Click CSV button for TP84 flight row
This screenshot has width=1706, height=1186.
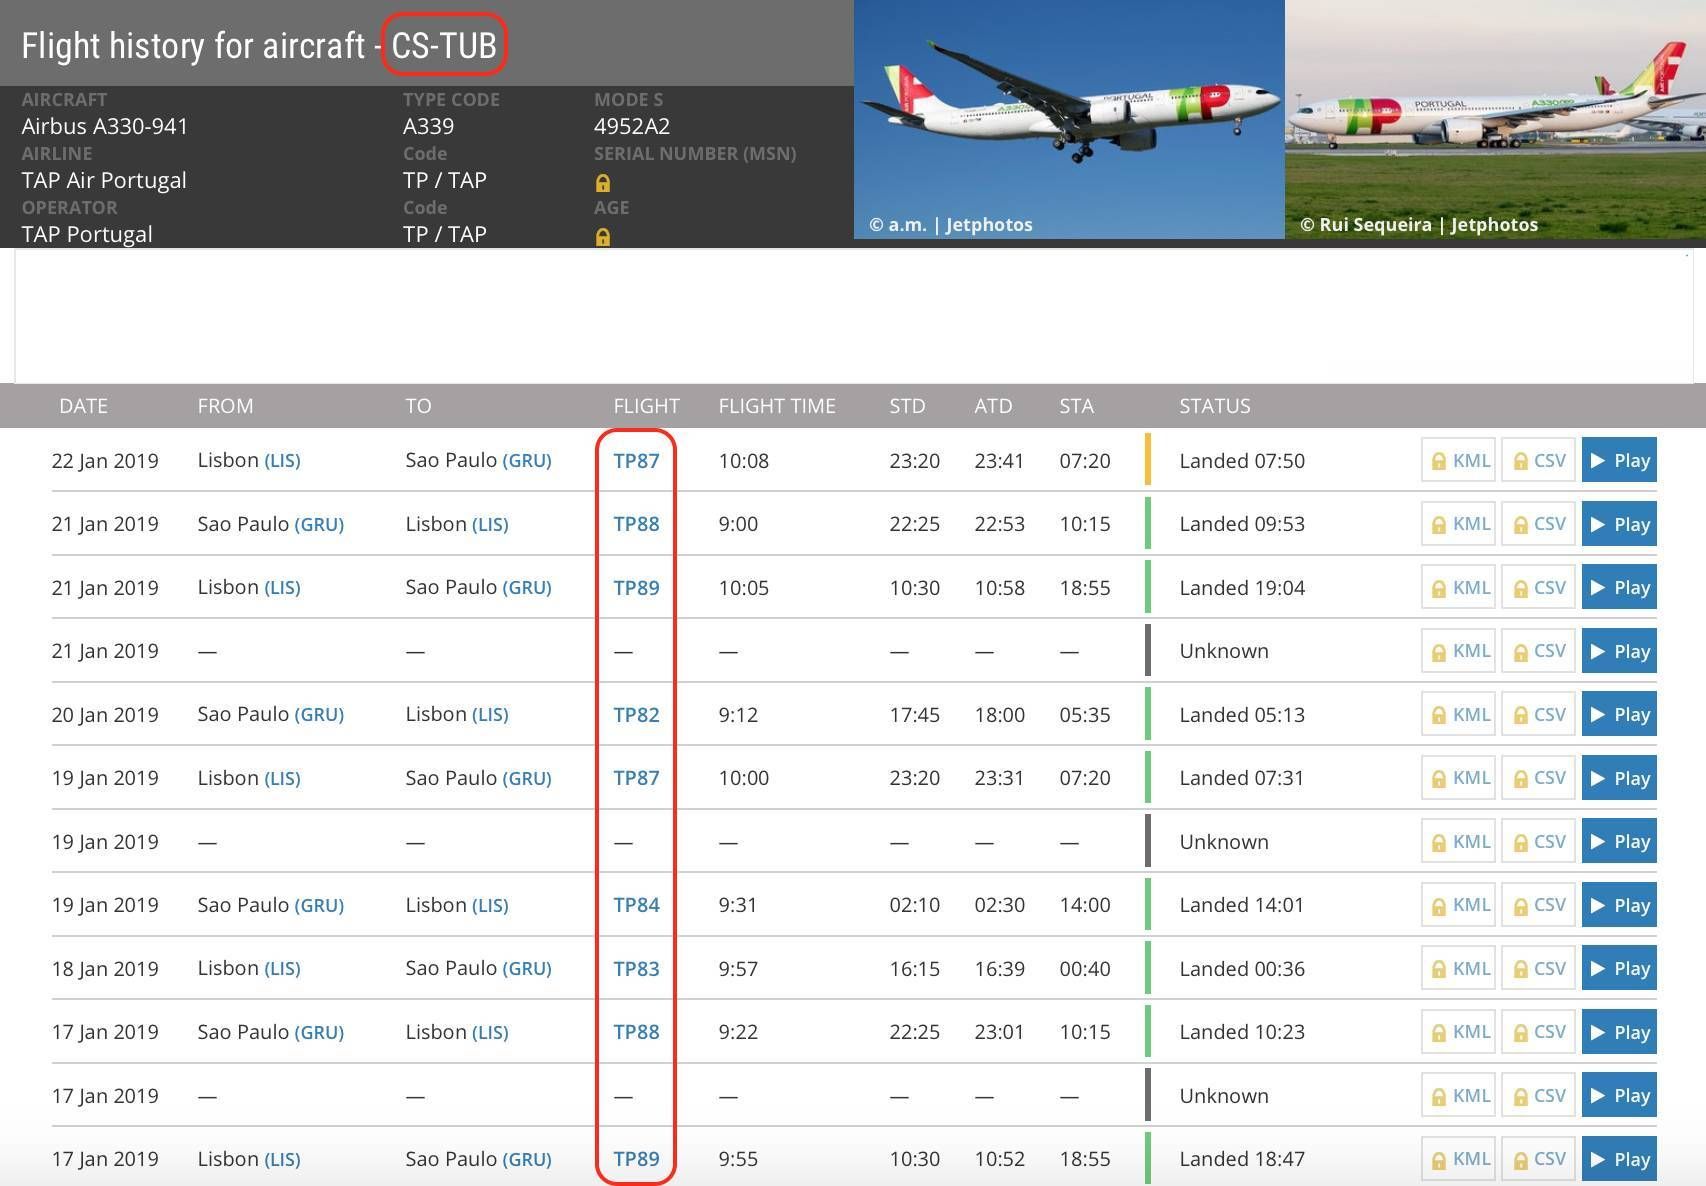tap(1538, 905)
